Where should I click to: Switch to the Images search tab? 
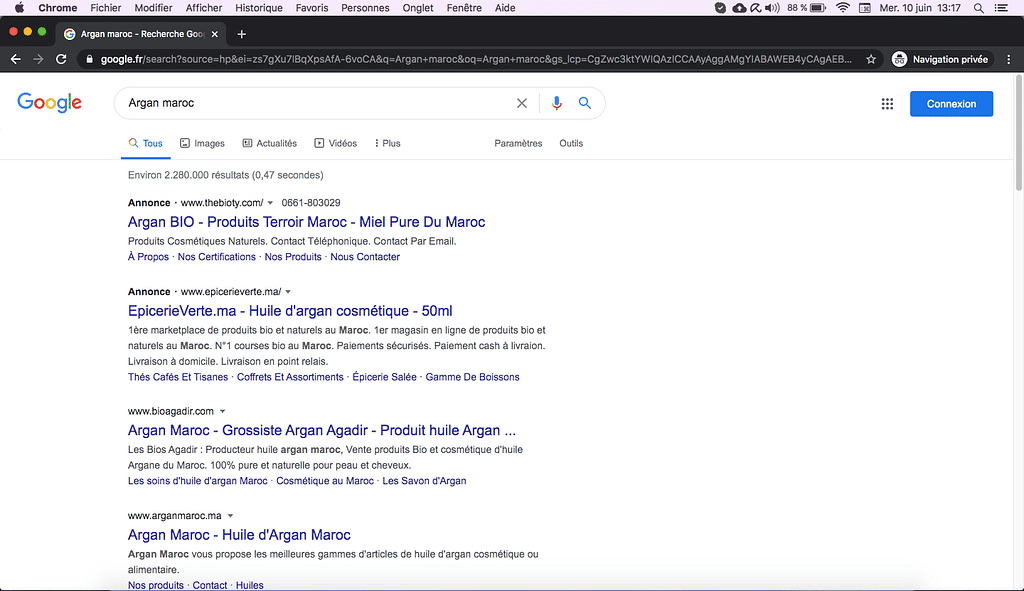[x=202, y=143]
